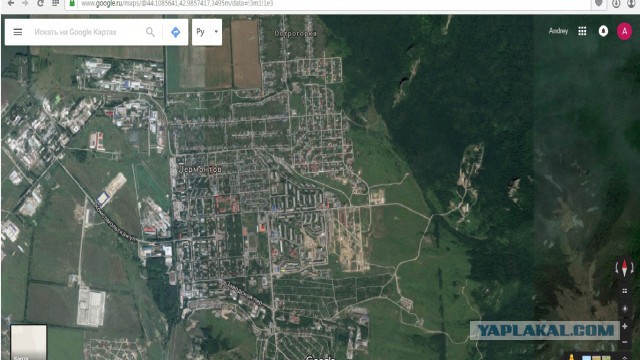Viewport: 640px width, 360px height.
Task: Rotate map counterclockwise with left compass arrow
Action: click(617, 268)
